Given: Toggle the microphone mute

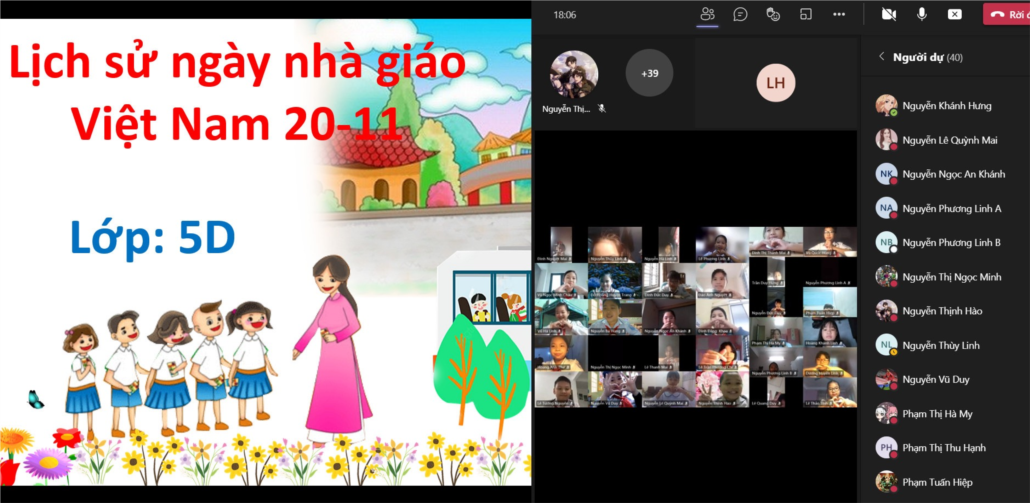Looking at the screenshot, I should pyautogui.click(x=921, y=14).
